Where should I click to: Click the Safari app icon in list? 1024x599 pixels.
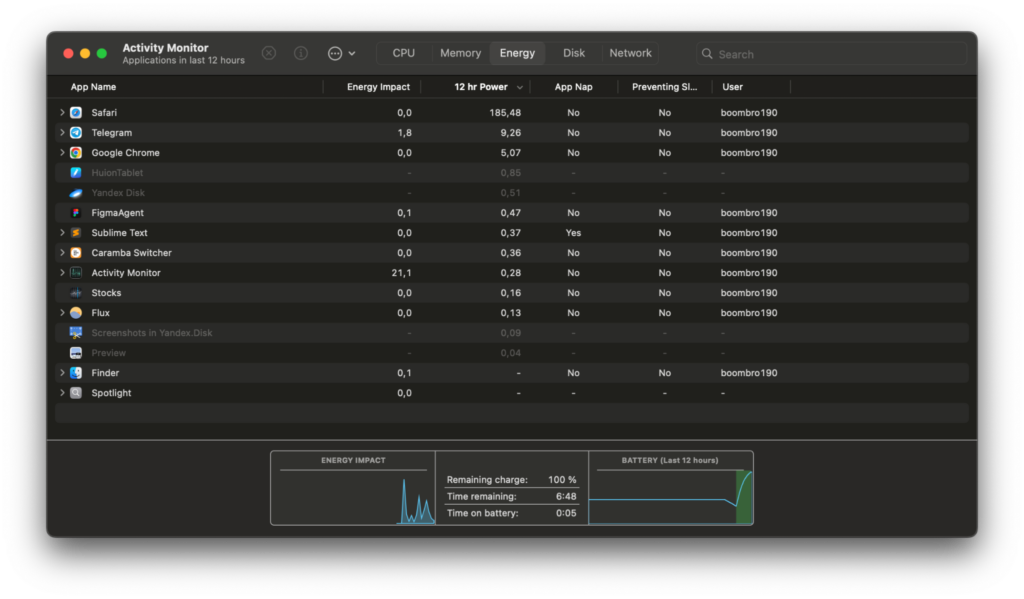pyautogui.click(x=76, y=113)
